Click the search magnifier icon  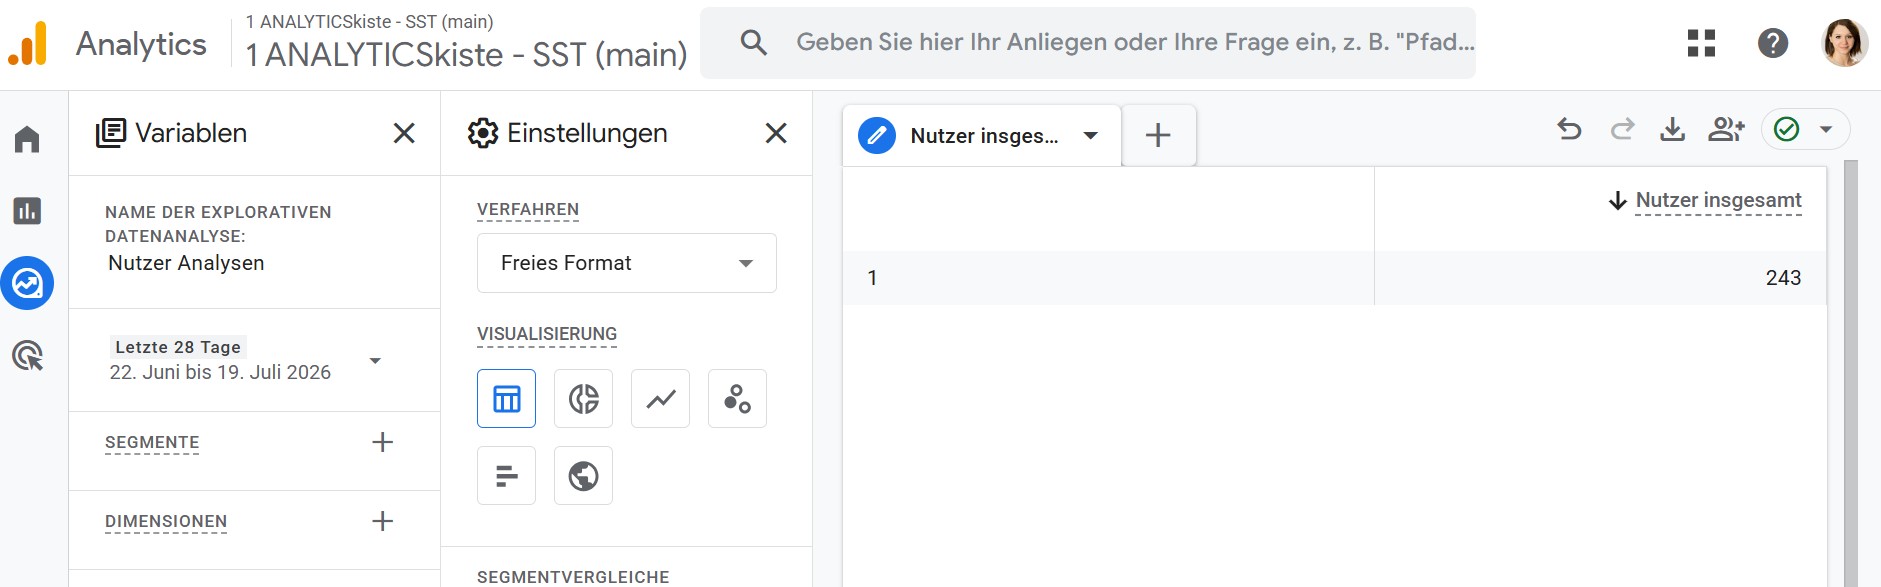point(754,42)
